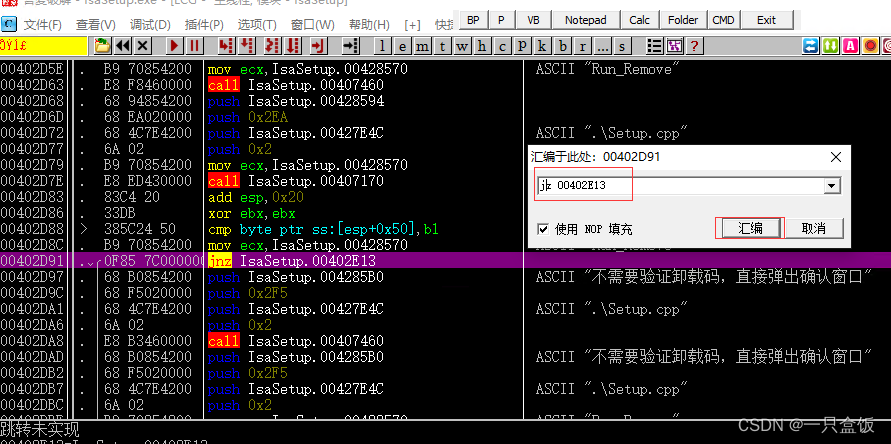Open Windows 'w' toolbar button

[x=463, y=46]
